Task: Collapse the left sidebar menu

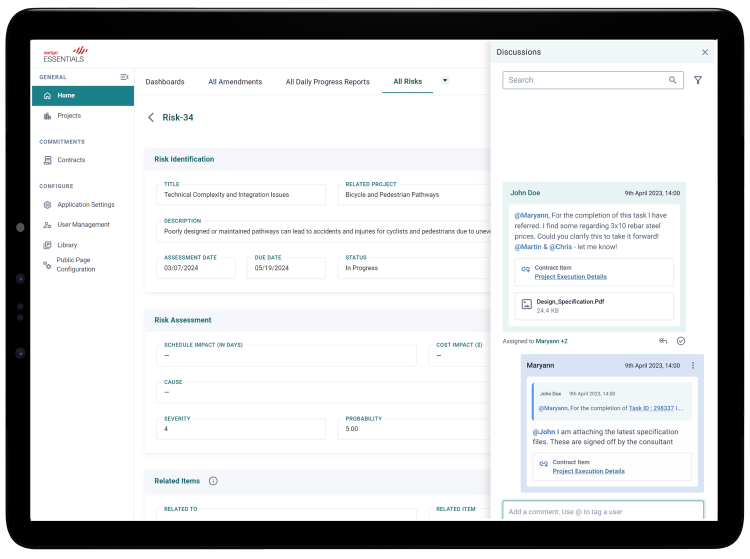Action: click(x=124, y=77)
